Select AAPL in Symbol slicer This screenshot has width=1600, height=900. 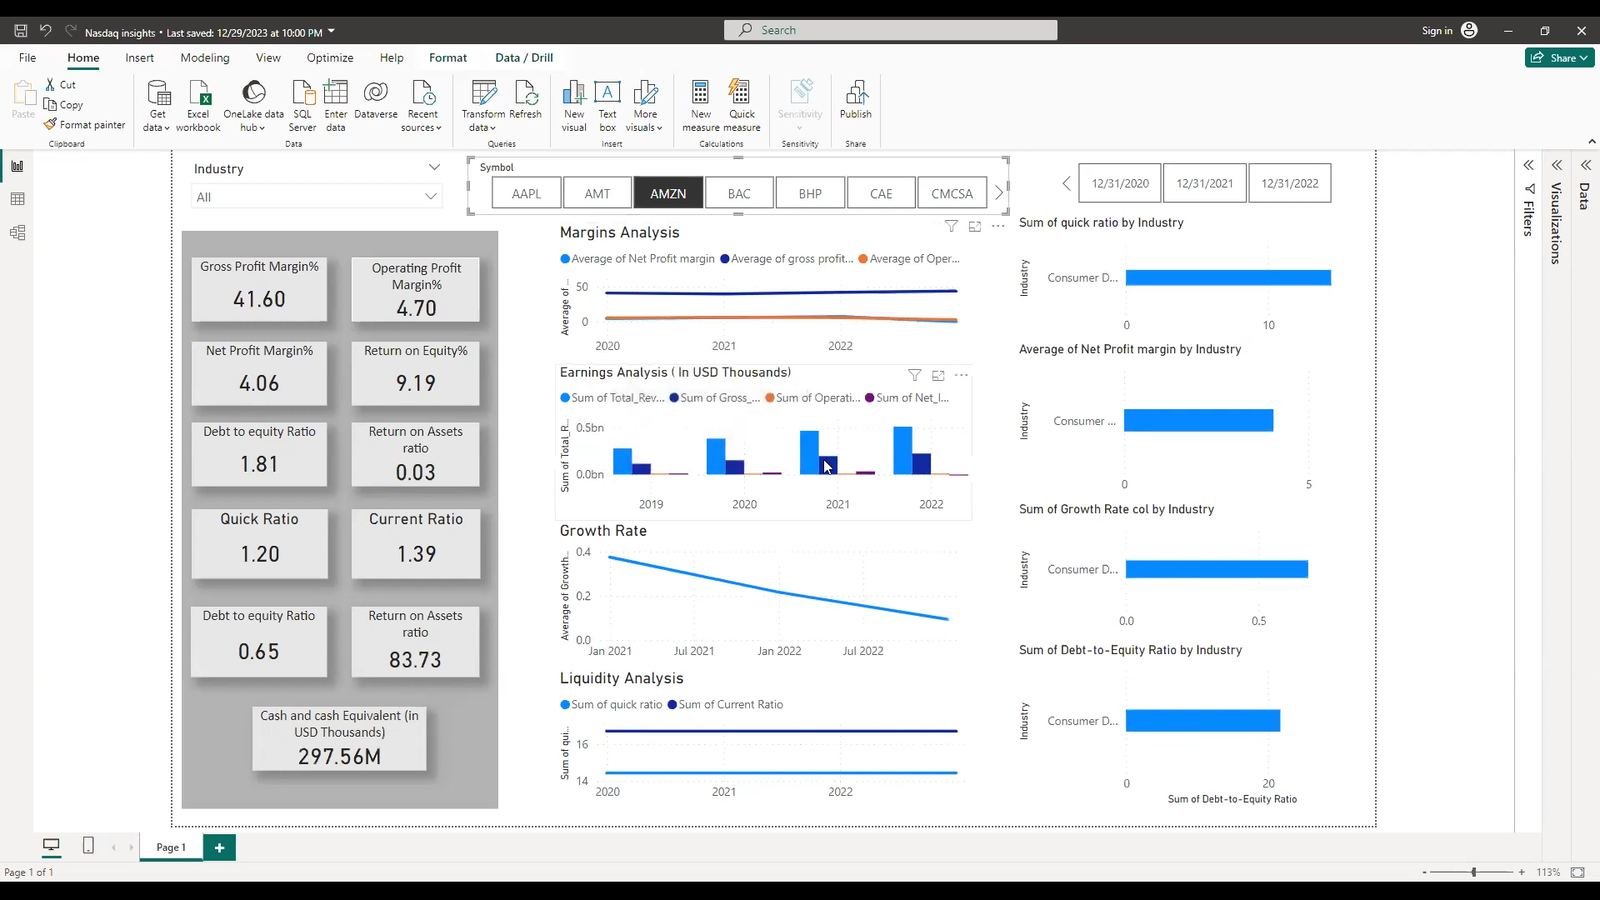pyautogui.click(x=526, y=193)
